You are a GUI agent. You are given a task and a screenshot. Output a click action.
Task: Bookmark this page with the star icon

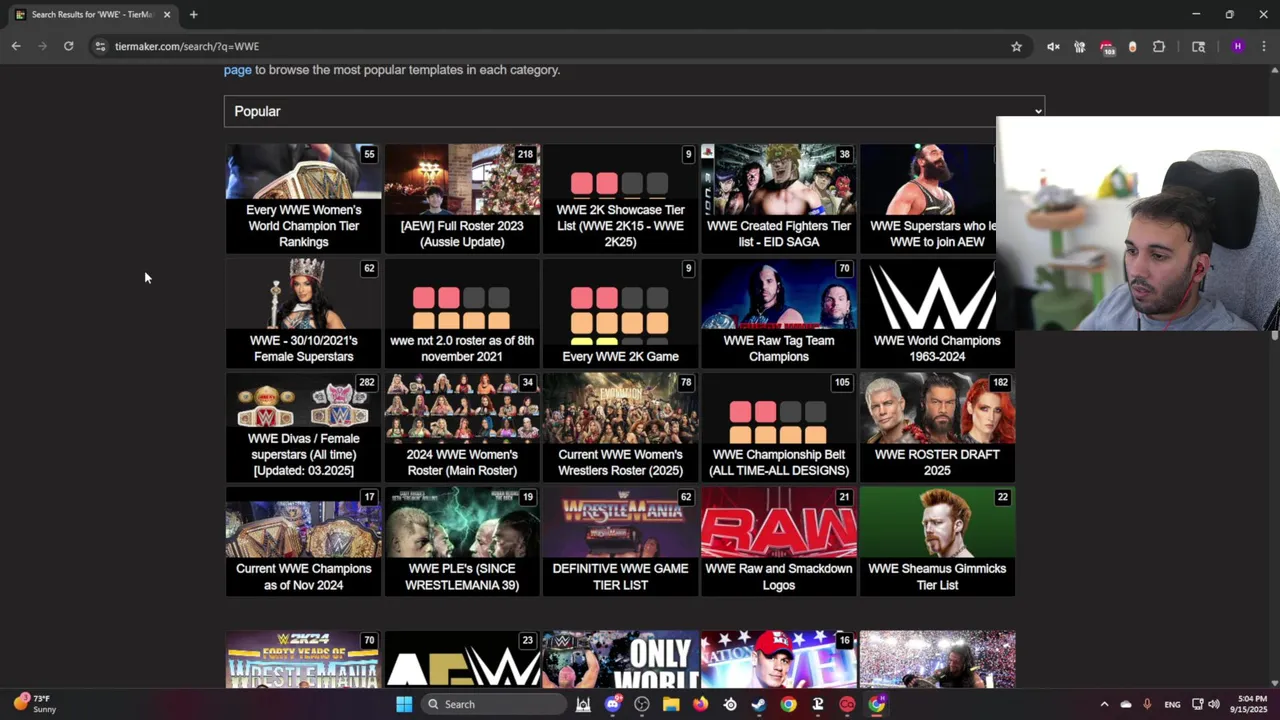coord(1016,46)
